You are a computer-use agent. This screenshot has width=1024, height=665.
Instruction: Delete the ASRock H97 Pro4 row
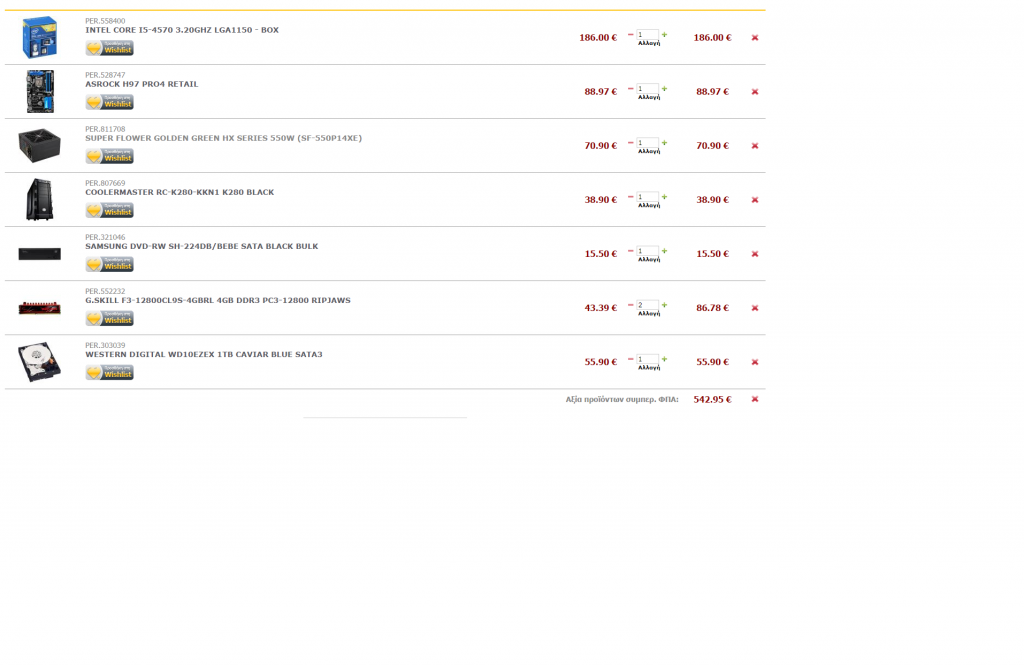pyautogui.click(x=754, y=92)
